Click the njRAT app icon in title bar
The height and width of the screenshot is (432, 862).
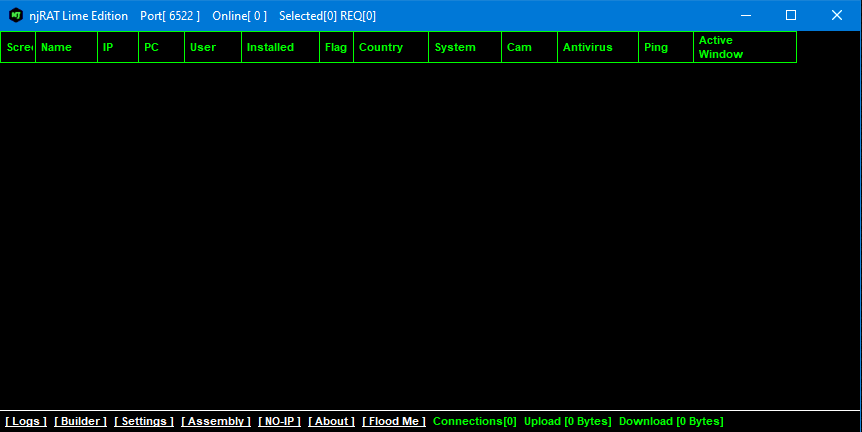(15, 15)
